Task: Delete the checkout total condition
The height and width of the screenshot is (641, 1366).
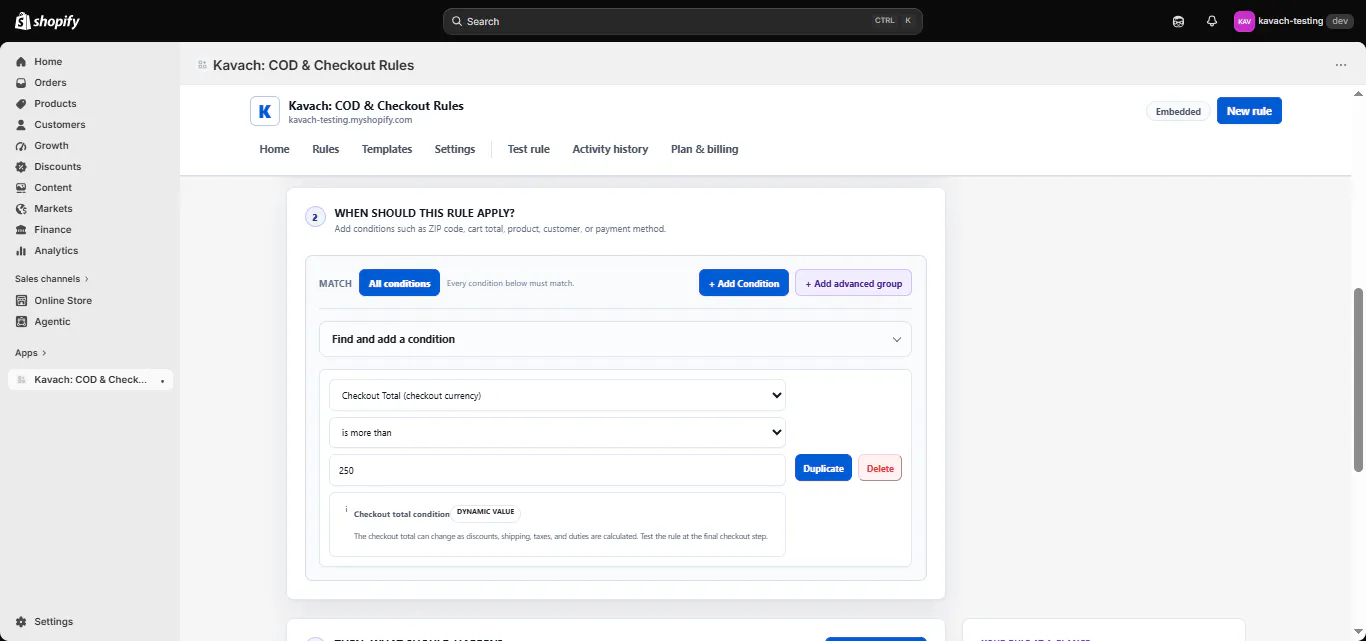Action: (x=880, y=468)
